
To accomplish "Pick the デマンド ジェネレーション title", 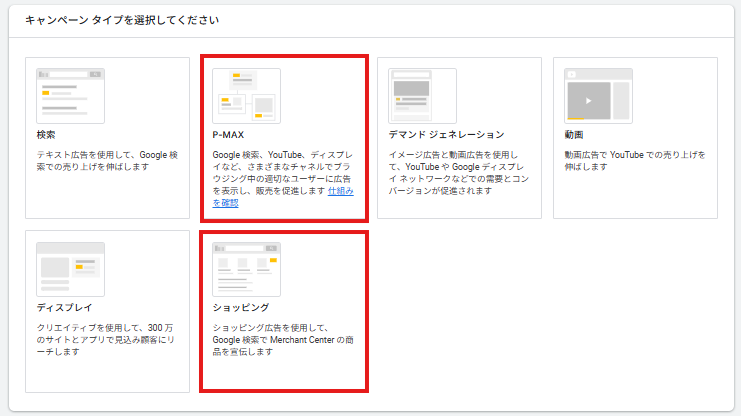I will coord(446,134).
